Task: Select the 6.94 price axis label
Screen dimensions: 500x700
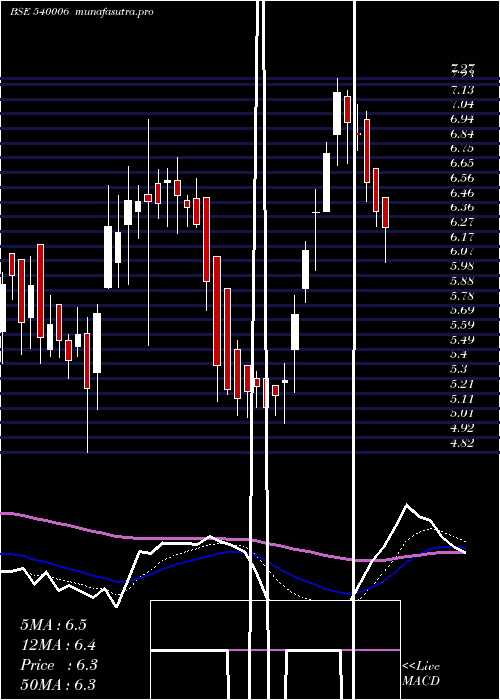Action: click(x=462, y=119)
